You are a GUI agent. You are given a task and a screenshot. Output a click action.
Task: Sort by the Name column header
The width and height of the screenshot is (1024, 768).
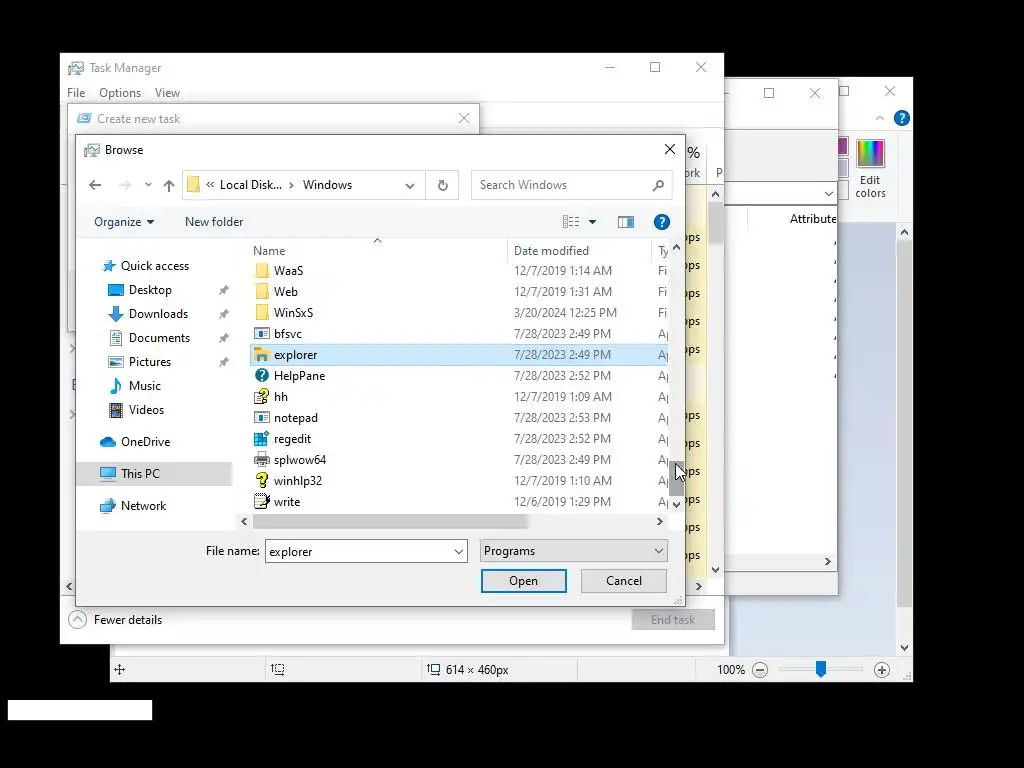(379, 251)
